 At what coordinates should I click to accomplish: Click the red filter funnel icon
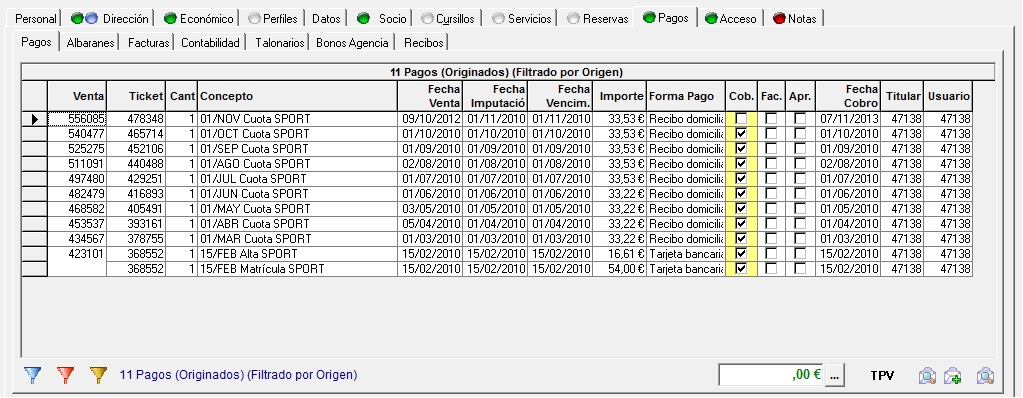coord(65,375)
